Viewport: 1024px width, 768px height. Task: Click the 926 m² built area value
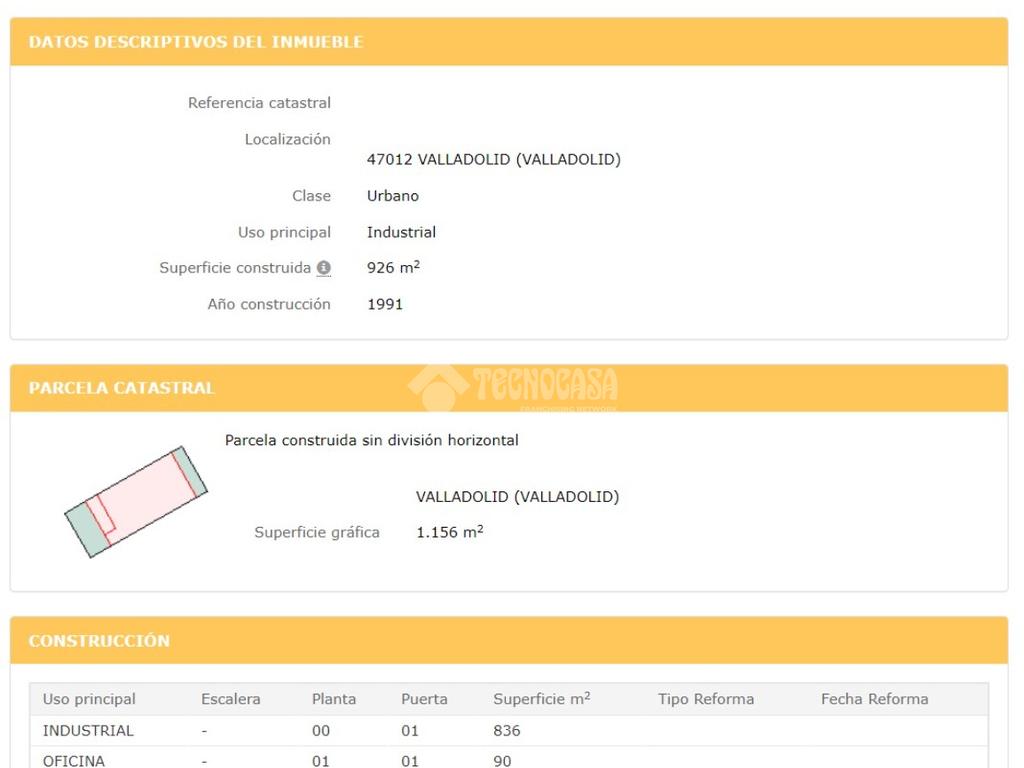click(x=393, y=268)
